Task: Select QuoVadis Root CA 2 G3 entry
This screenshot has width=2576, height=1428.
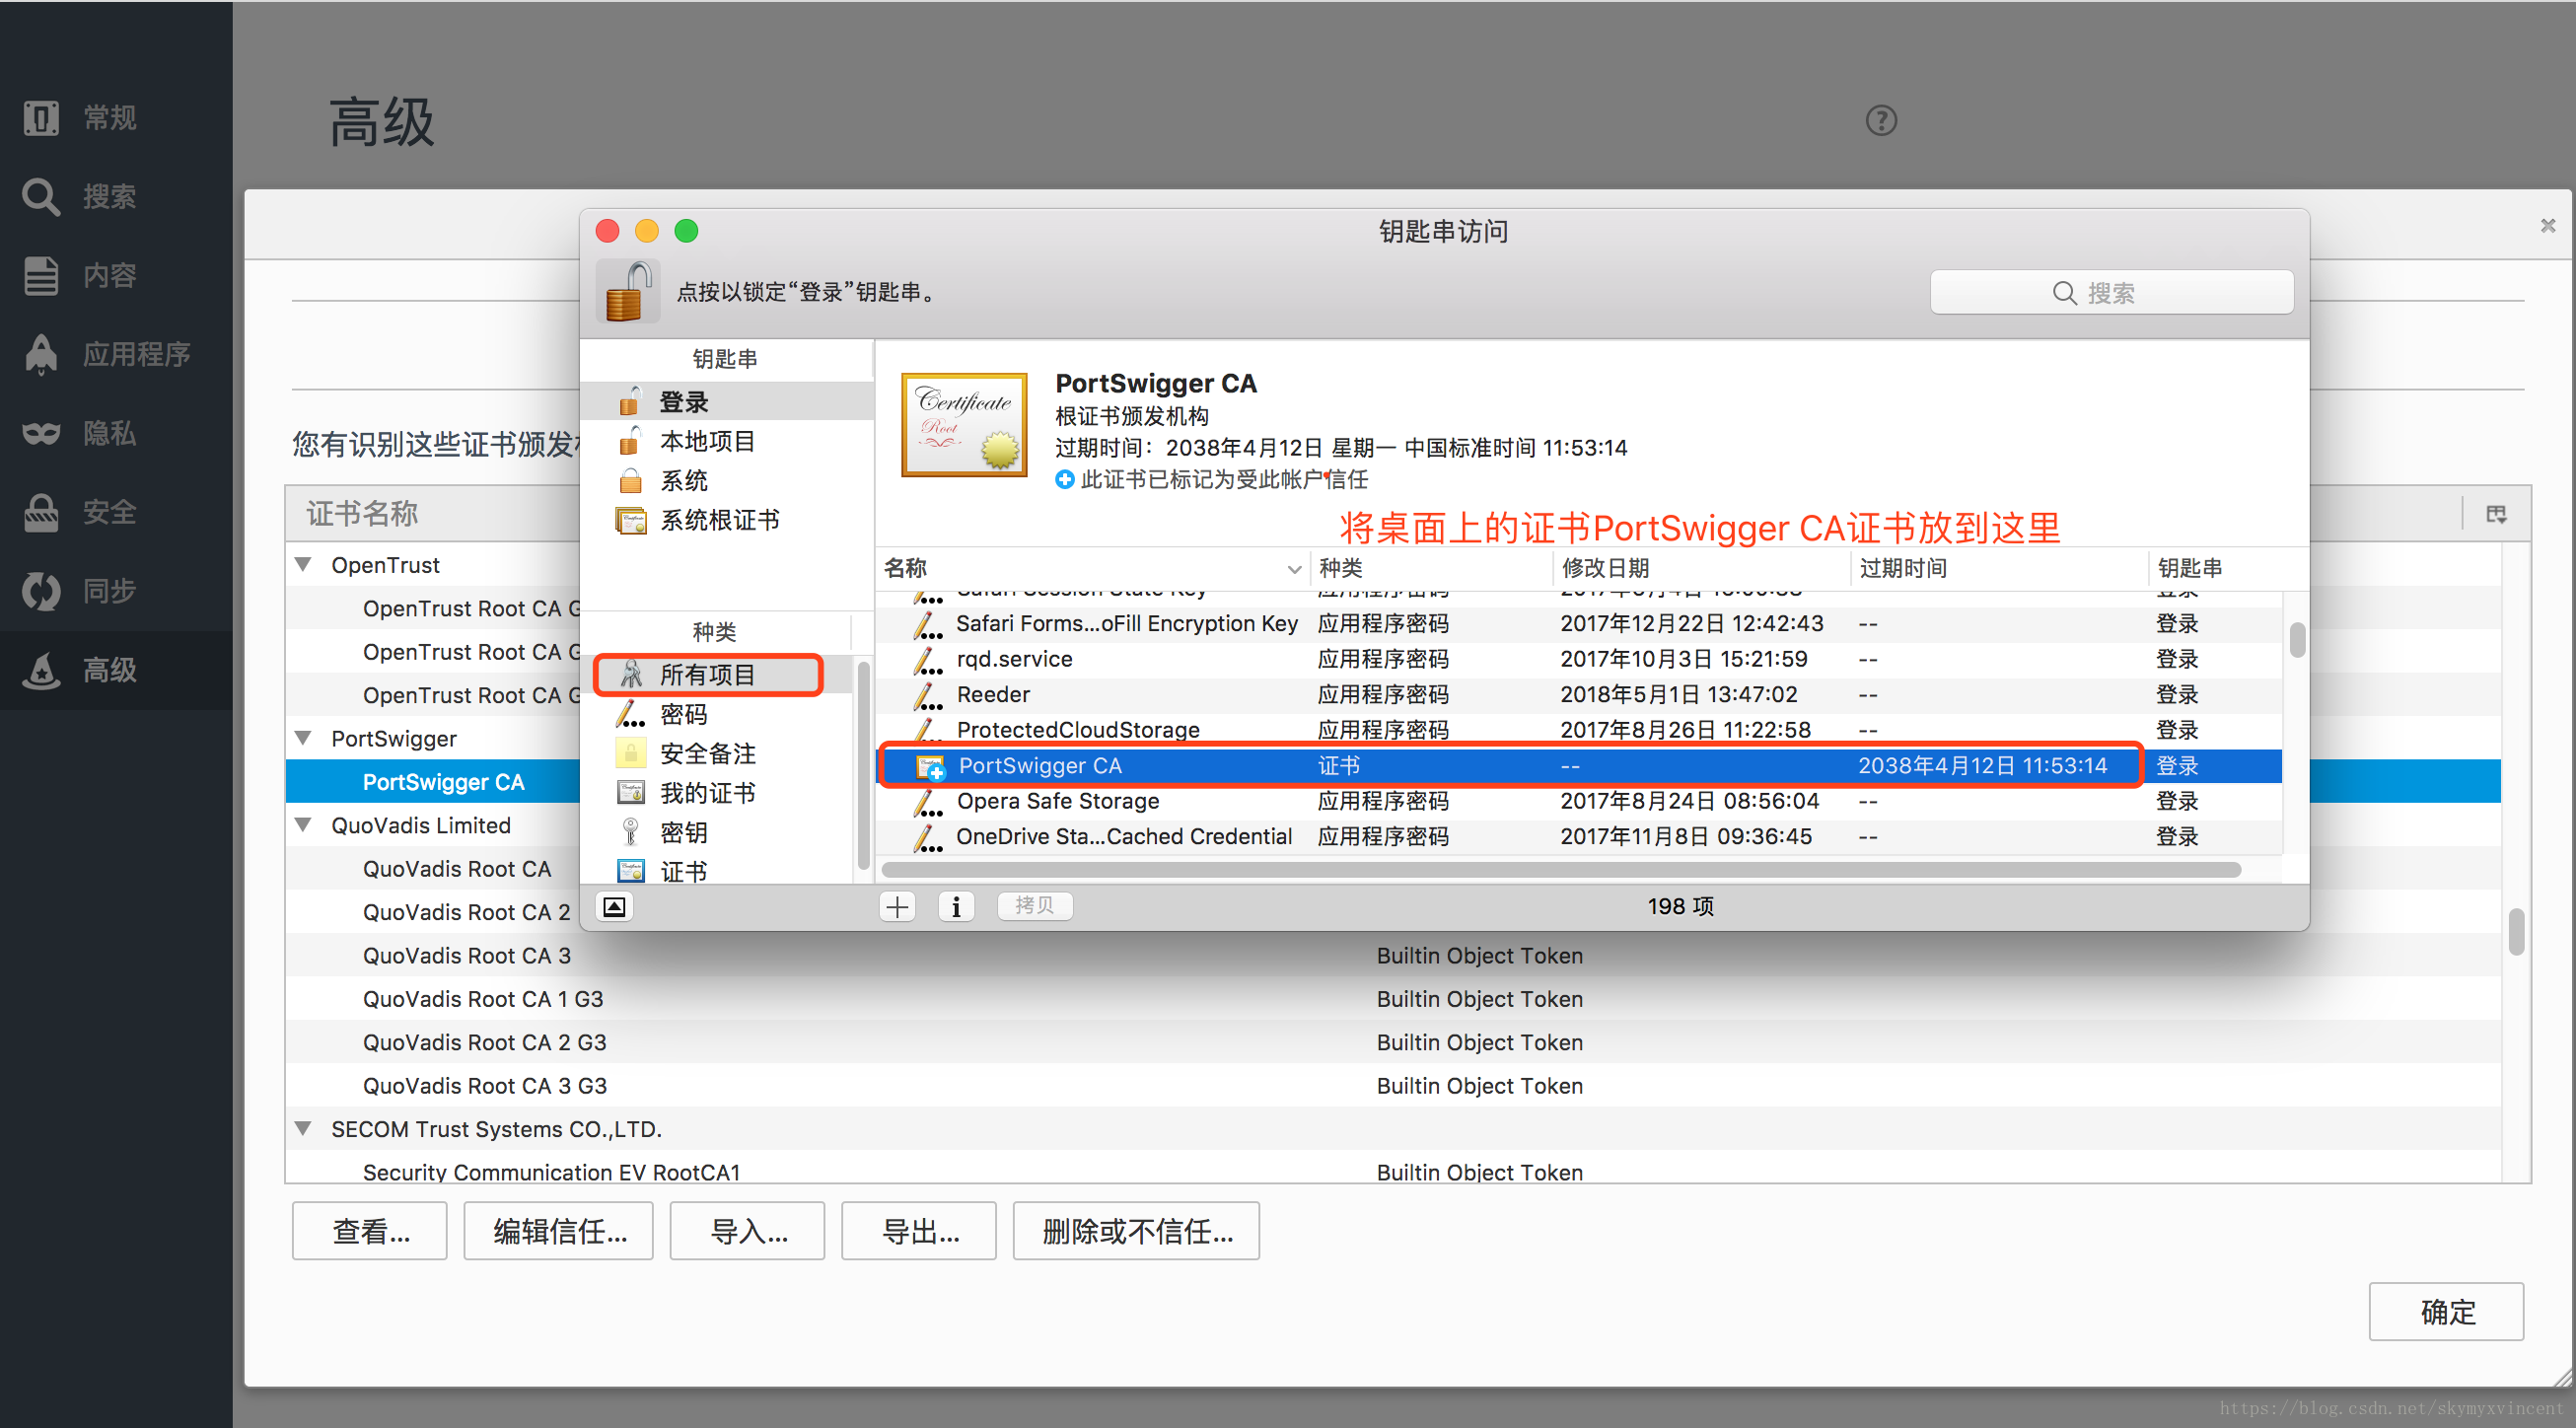Action: pos(1394,1043)
